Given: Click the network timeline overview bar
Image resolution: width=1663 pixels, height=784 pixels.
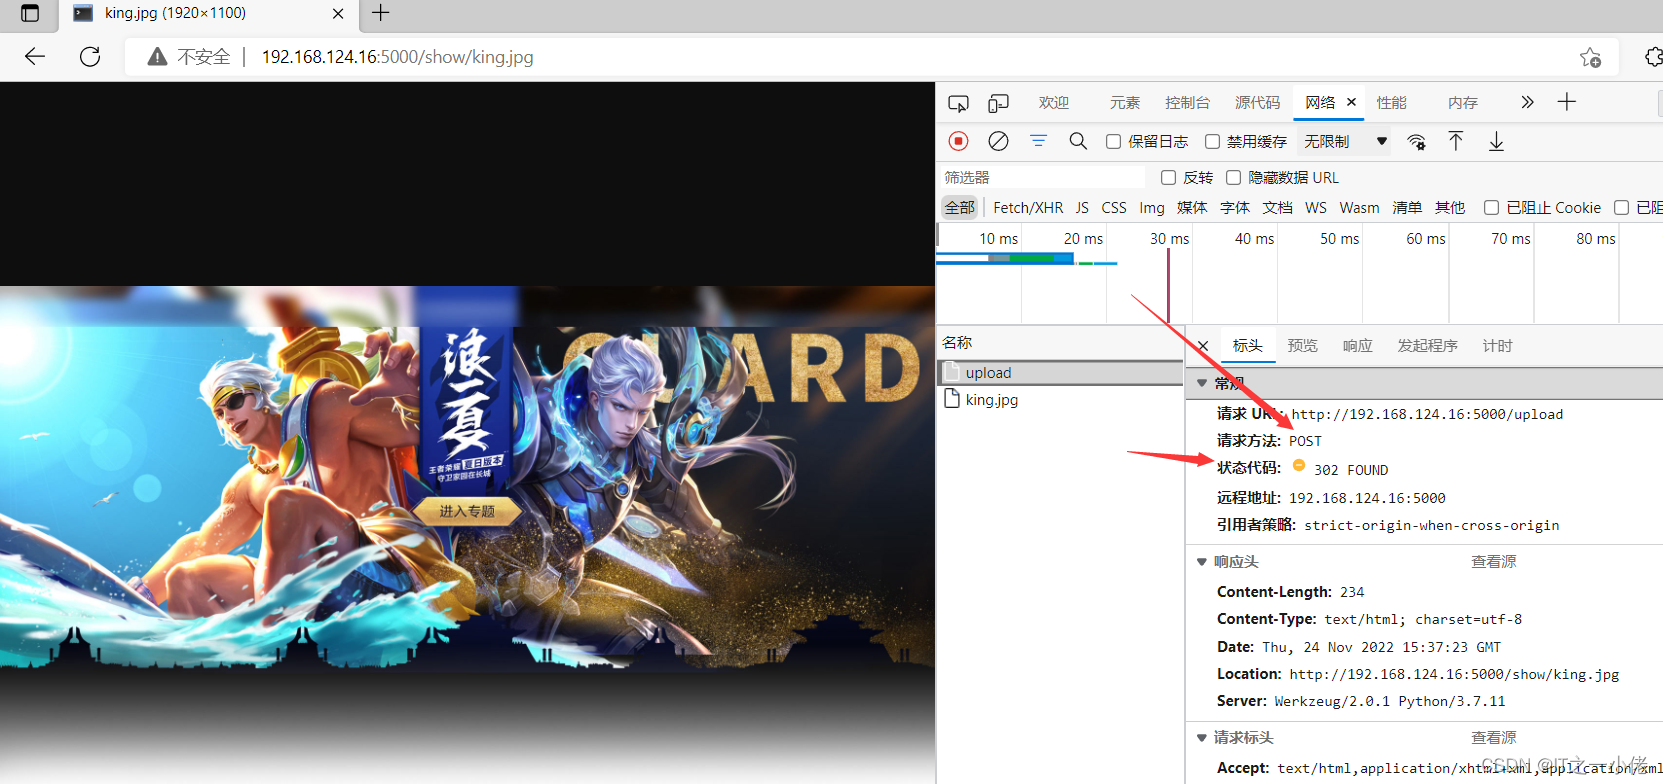Looking at the screenshot, I should pyautogui.click(x=1299, y=274).
